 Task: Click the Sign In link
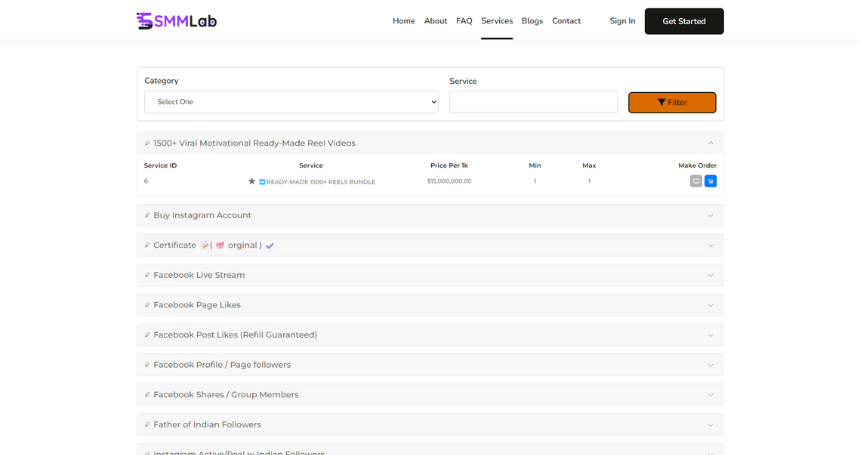(623, 21)
